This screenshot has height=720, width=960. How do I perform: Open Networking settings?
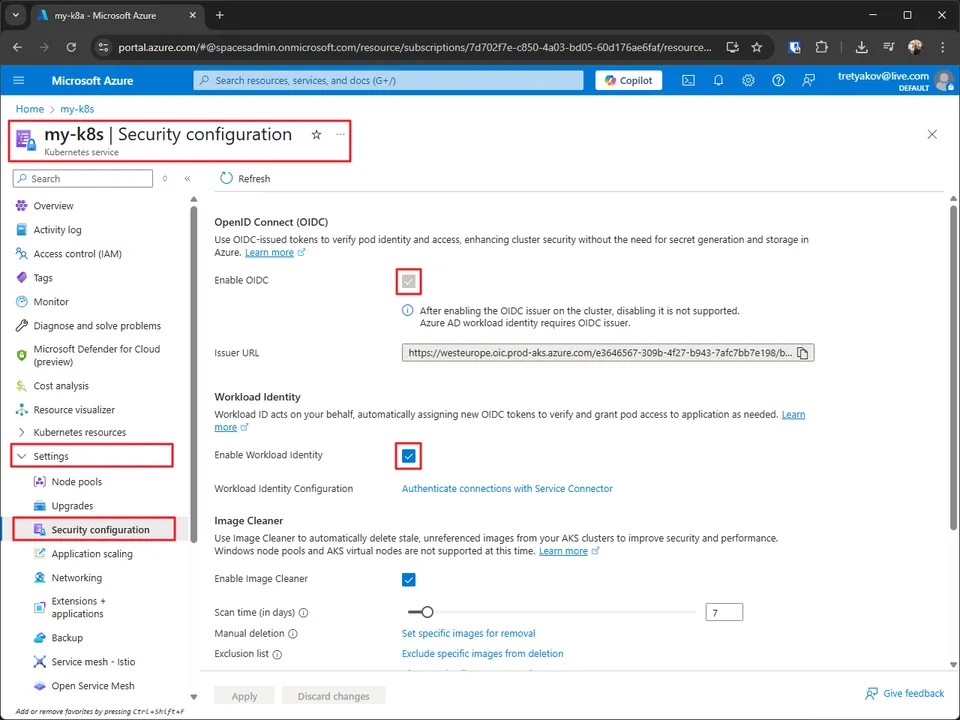click(77, 577)
